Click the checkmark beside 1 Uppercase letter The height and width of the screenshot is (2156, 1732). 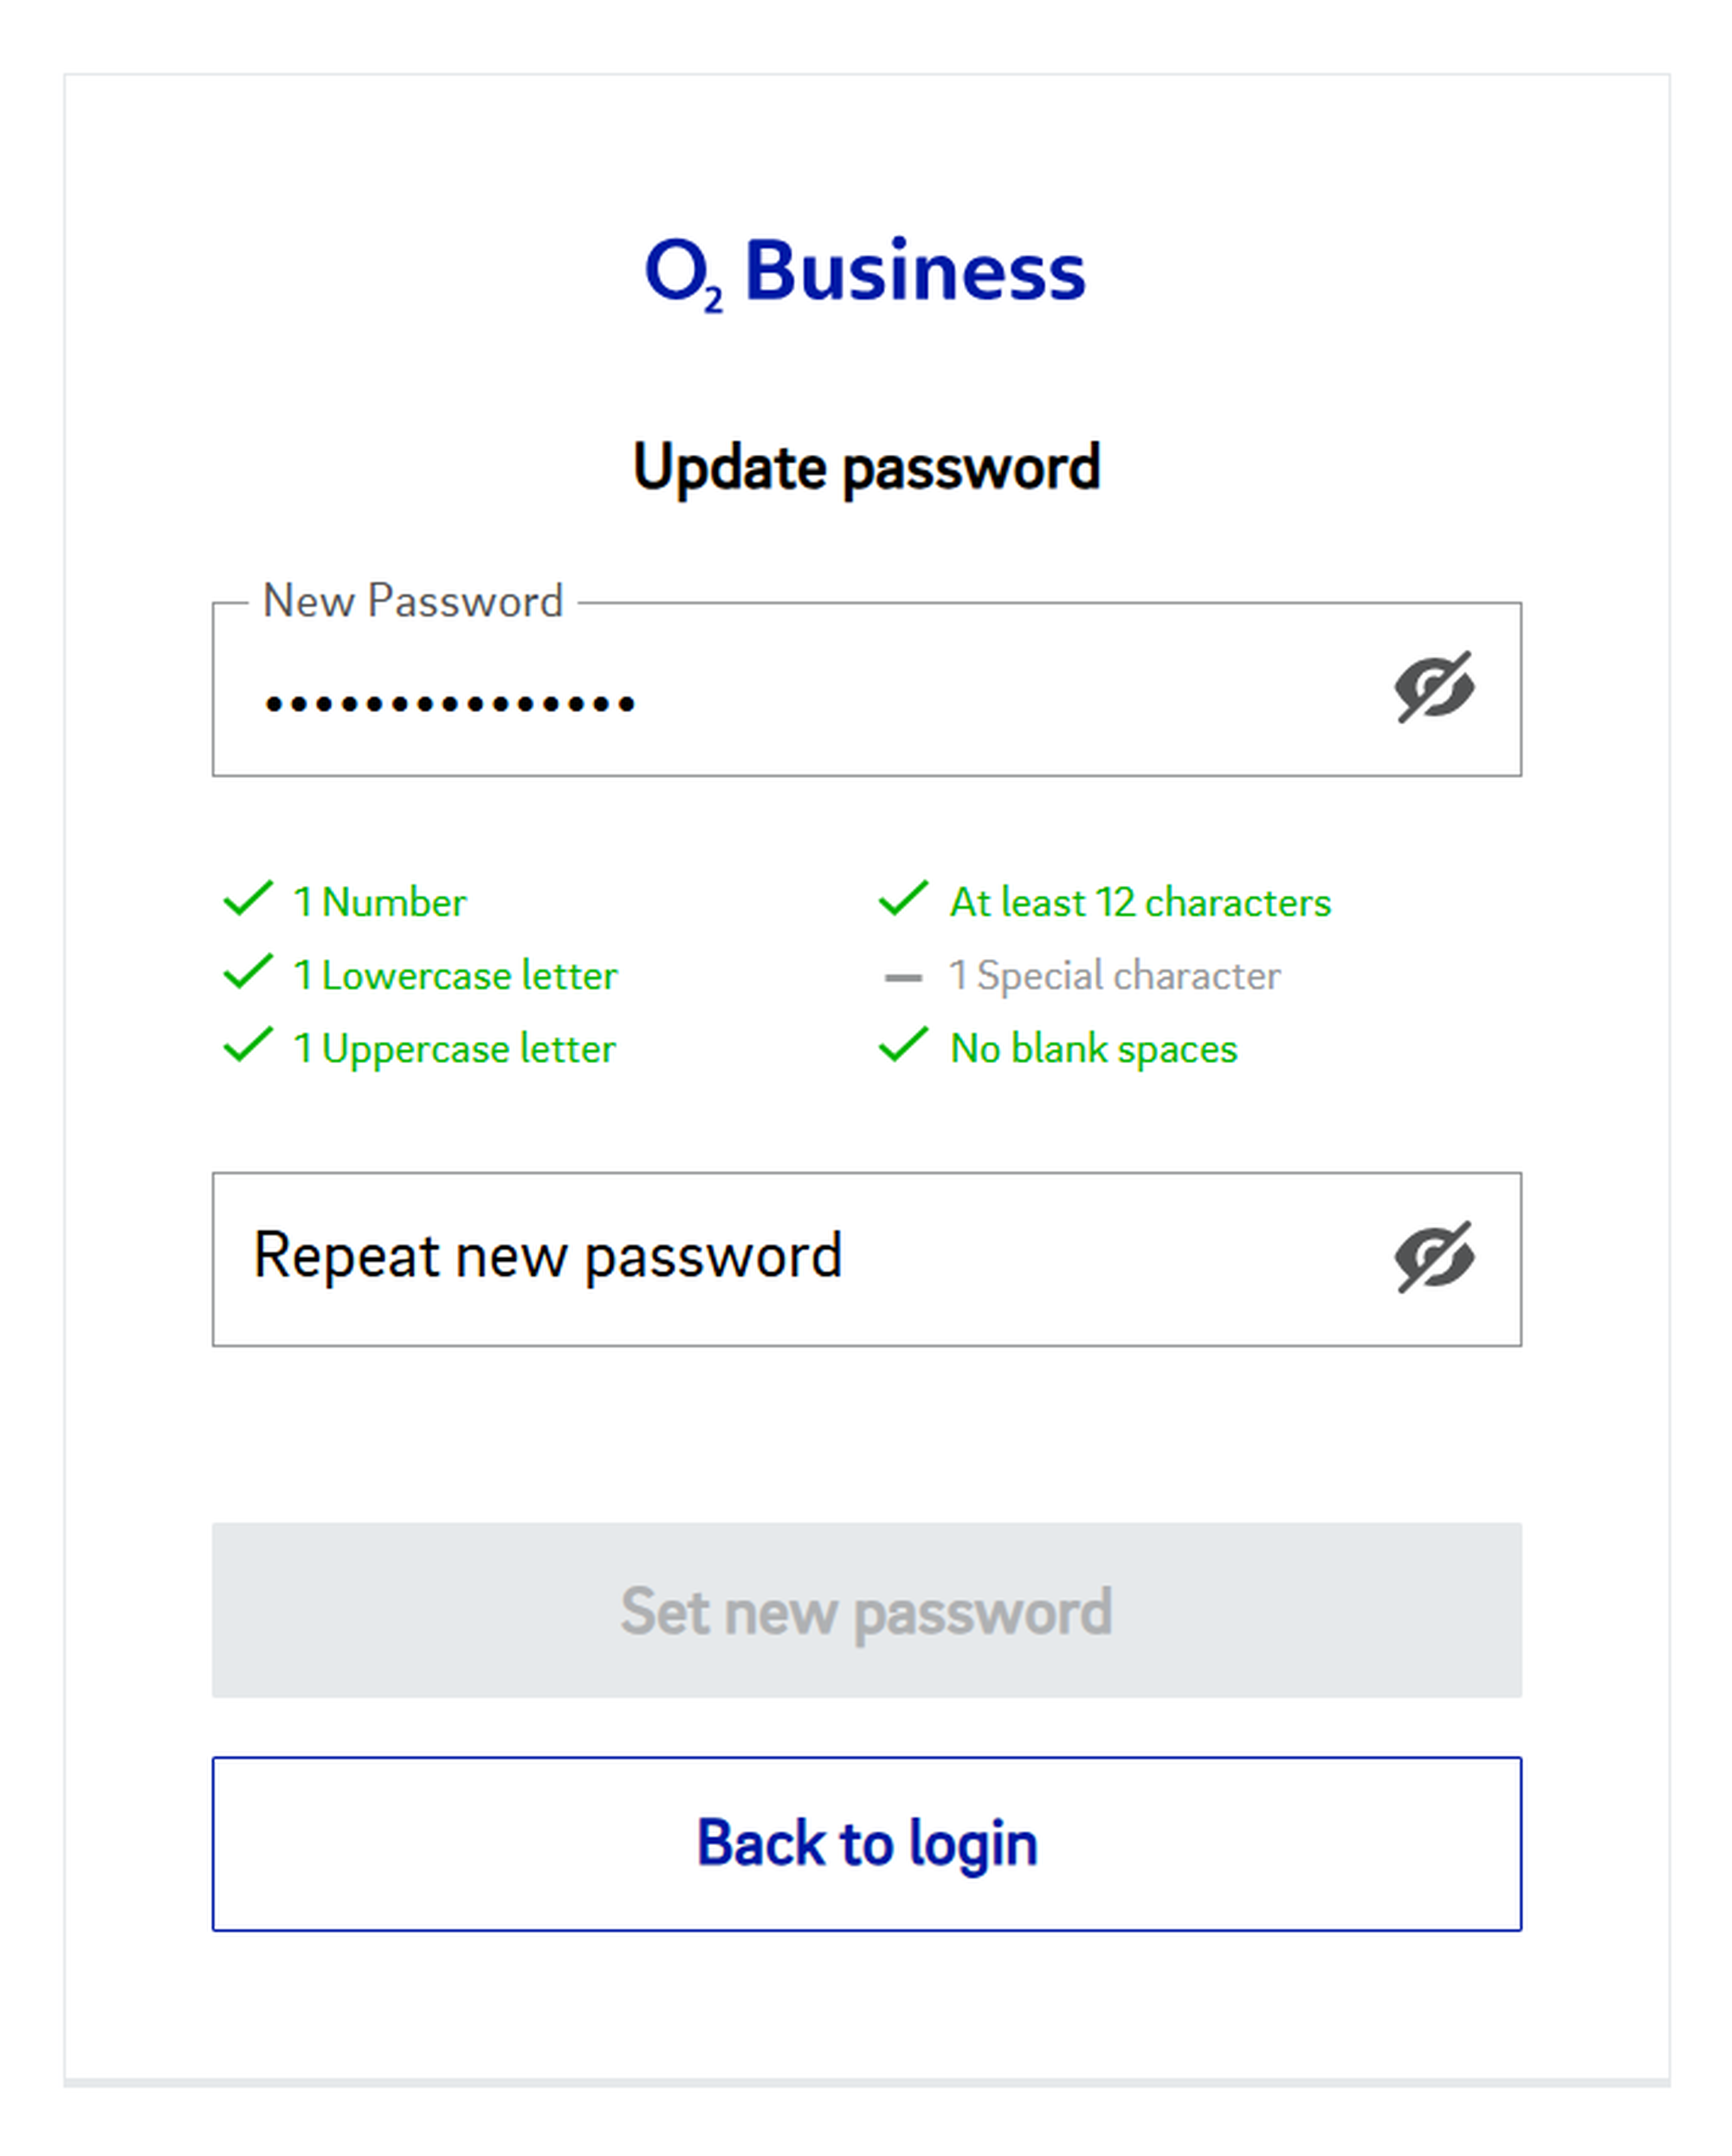coord(248,1045)
